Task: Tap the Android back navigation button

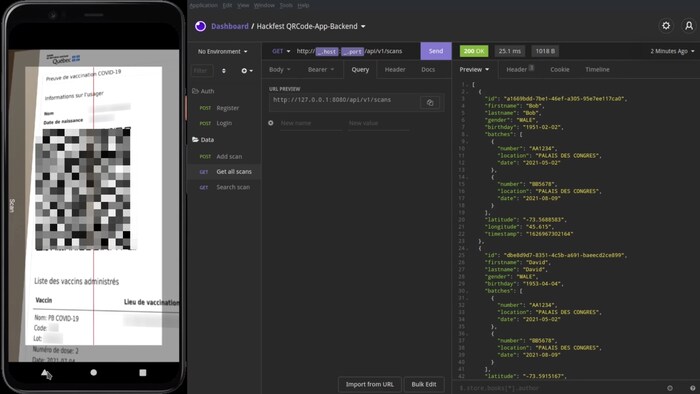Action: click(45, 373)
